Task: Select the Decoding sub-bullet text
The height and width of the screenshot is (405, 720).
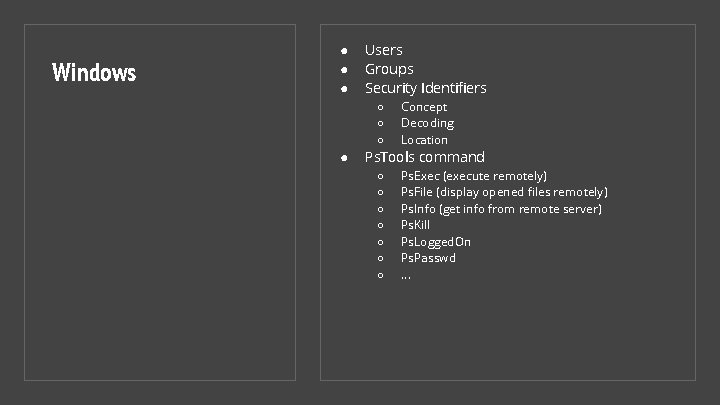Action: click(427, 123)
